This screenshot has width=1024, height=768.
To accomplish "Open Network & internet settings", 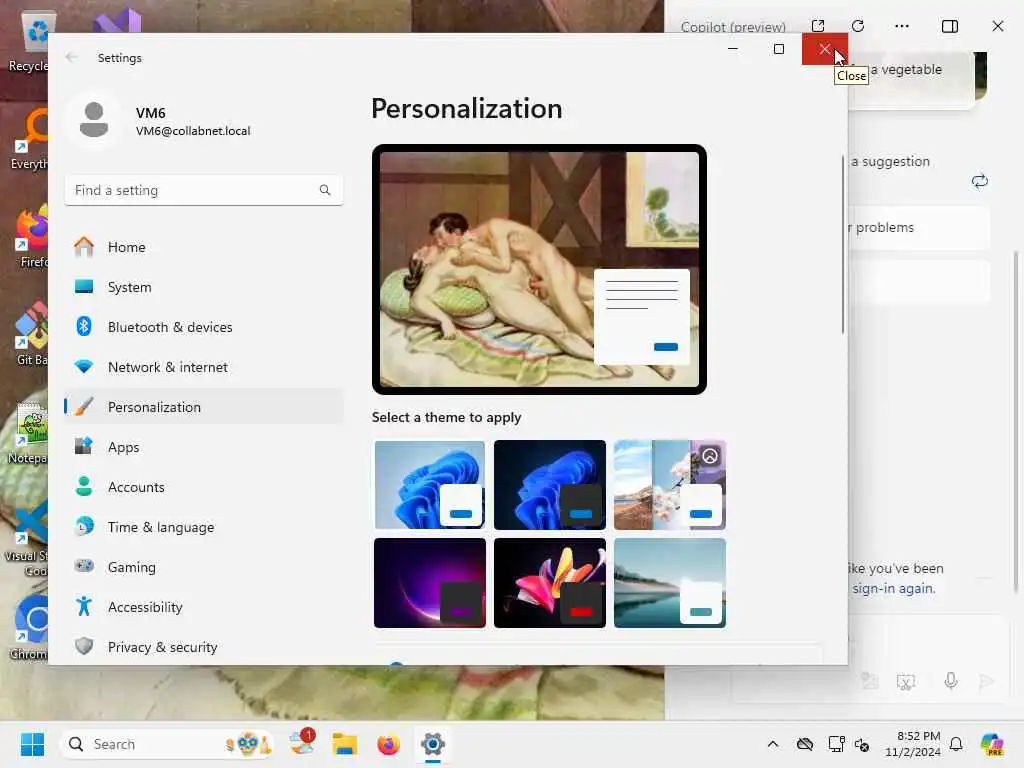I will [x=204, y=366].
